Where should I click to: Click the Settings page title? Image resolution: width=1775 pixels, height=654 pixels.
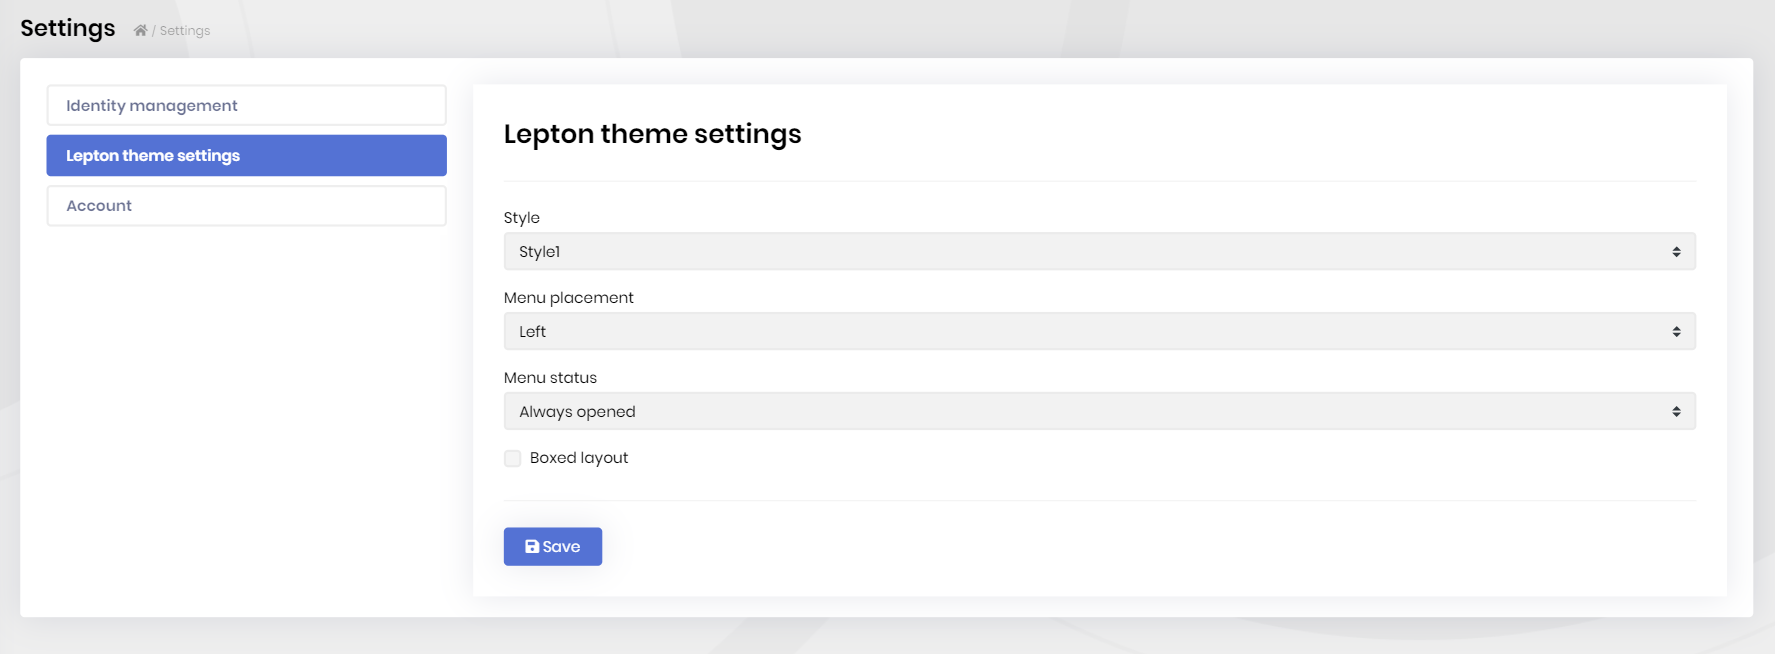[x=68, y=28]
